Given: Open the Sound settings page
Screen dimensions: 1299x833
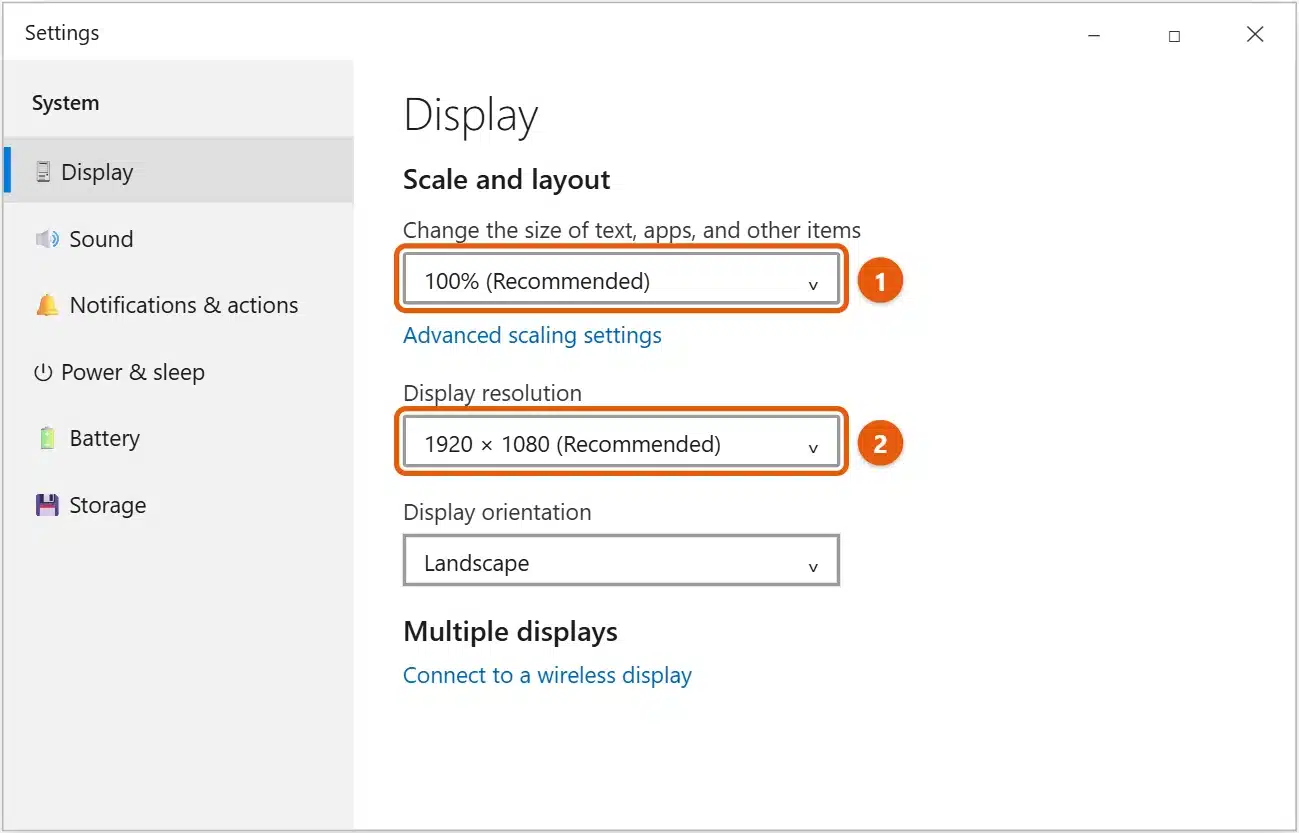Looking at the screenshot, I should click(178, 239).
